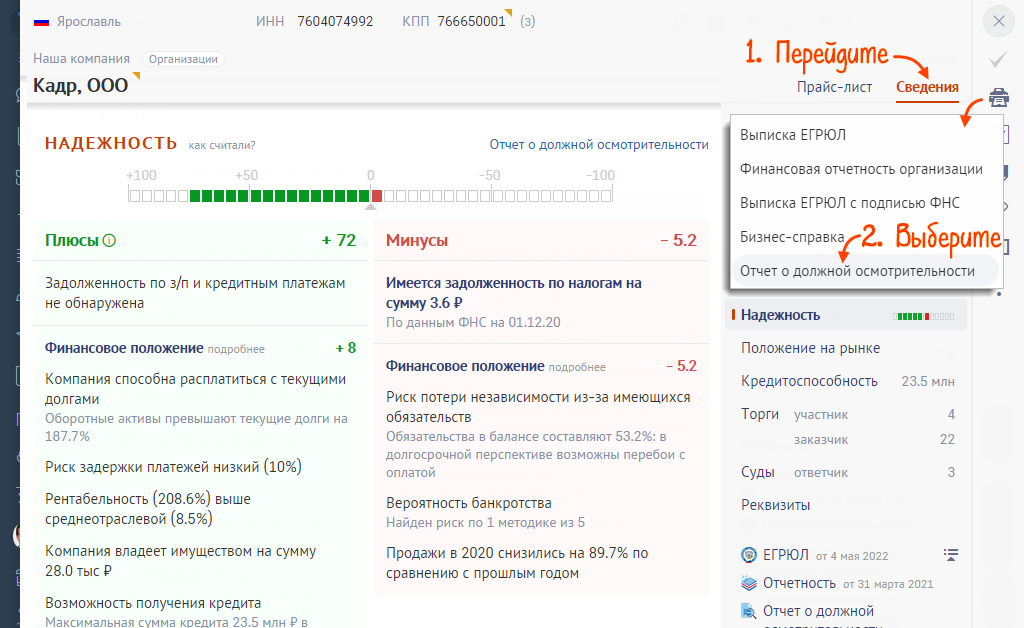
Task: Open ЕГРЮЛ list menu icon on right
Action: (950, 555)
